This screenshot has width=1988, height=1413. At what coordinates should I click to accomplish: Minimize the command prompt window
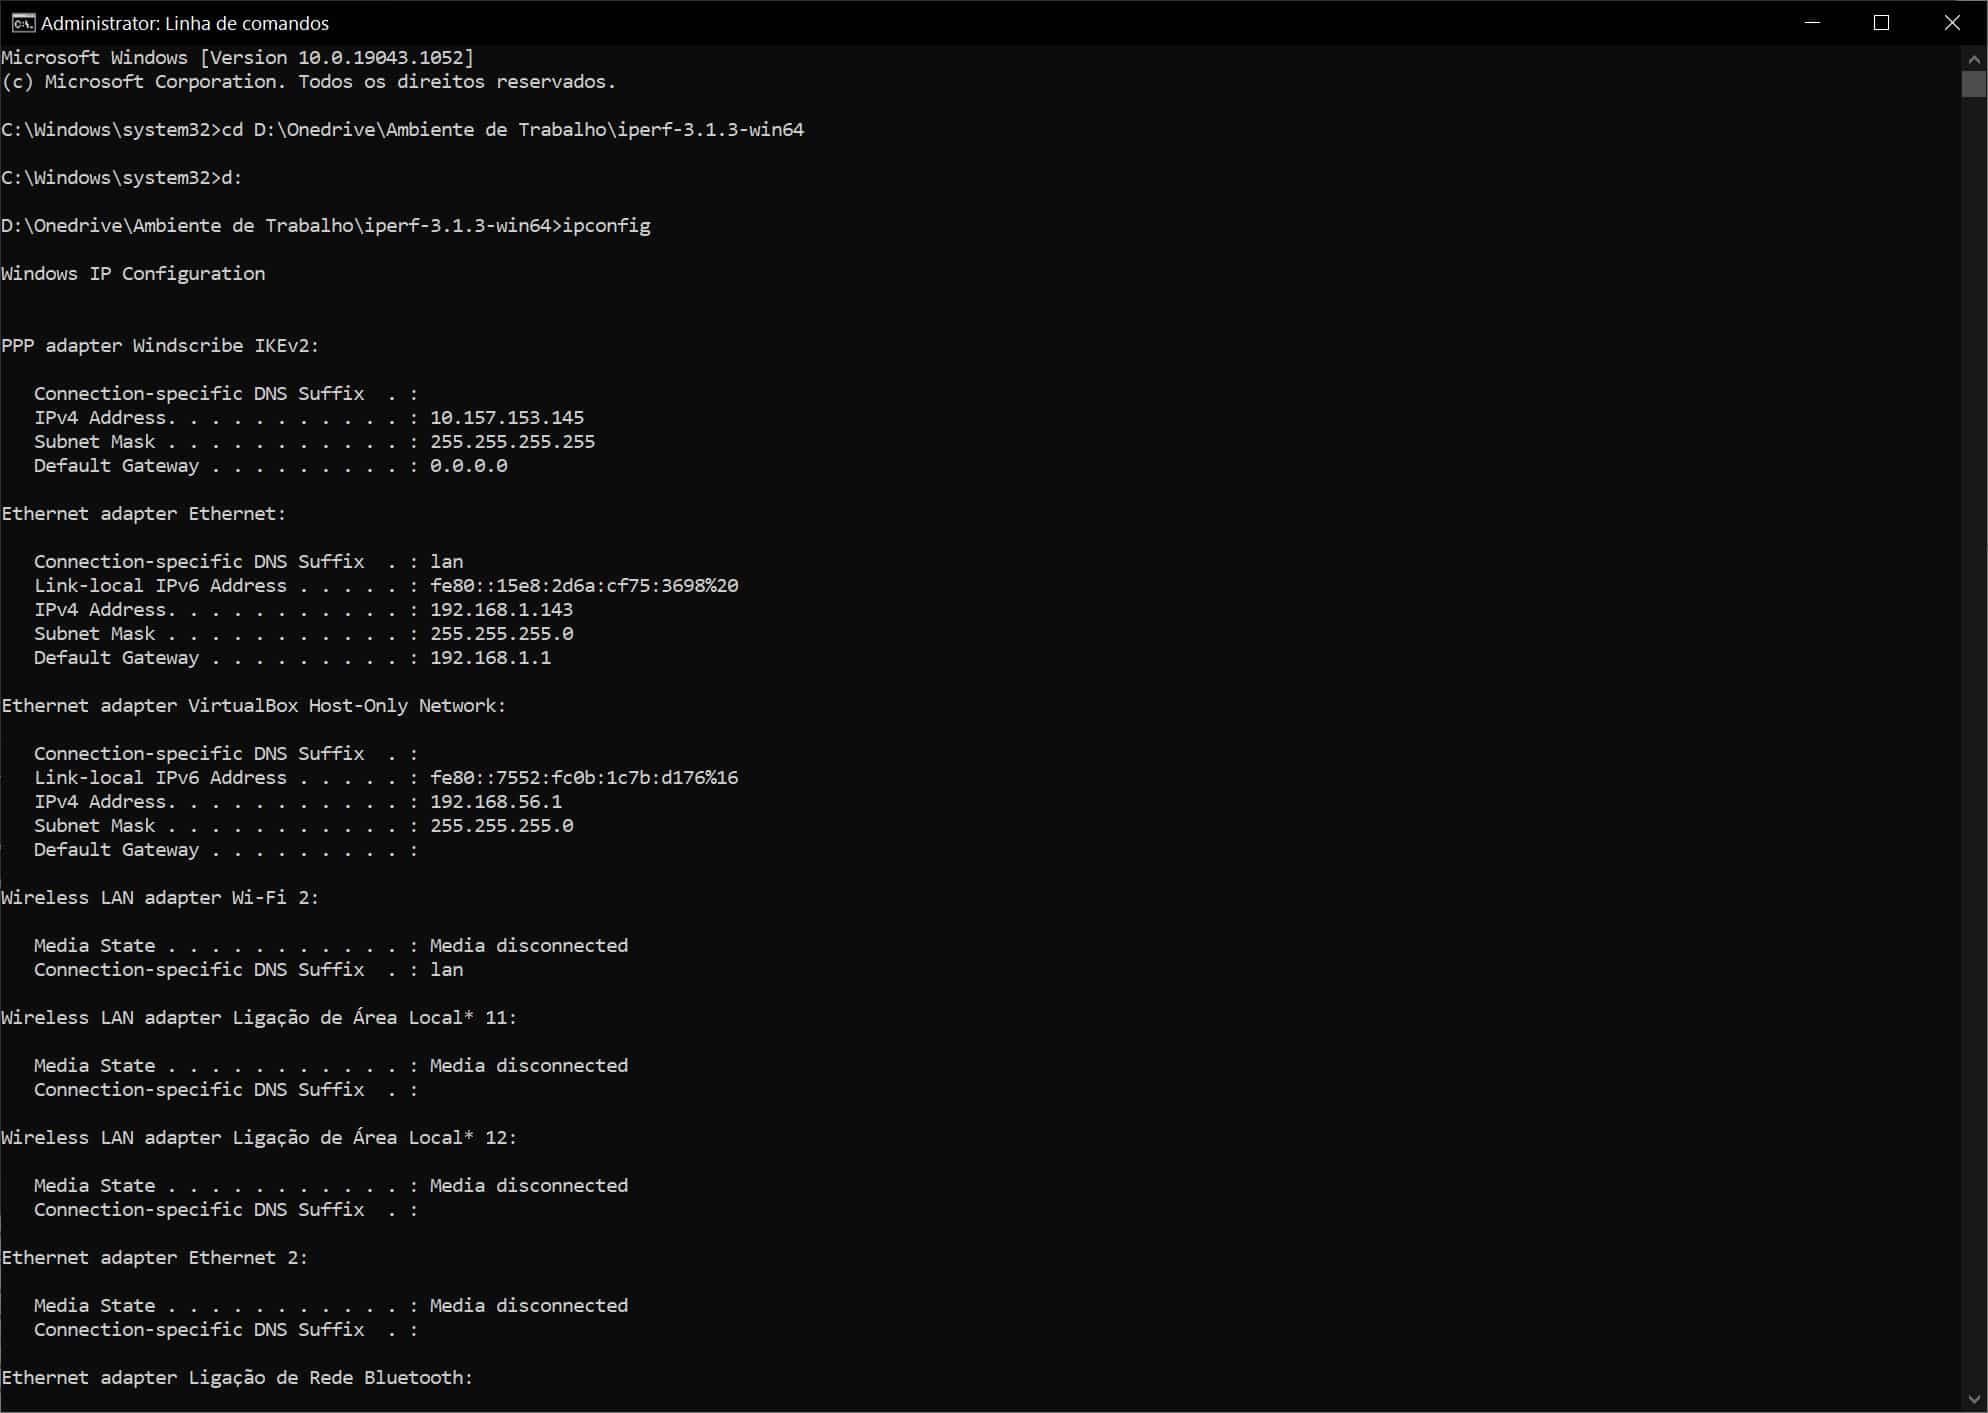pyautogui.click(x=1812, y=22)
